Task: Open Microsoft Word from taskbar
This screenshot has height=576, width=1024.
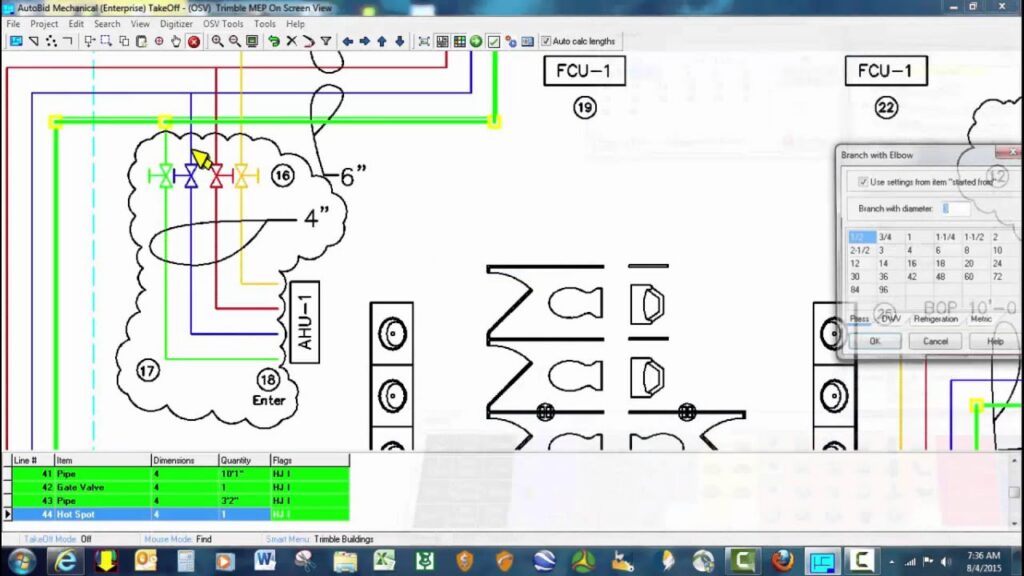Action: pos(264,561)
